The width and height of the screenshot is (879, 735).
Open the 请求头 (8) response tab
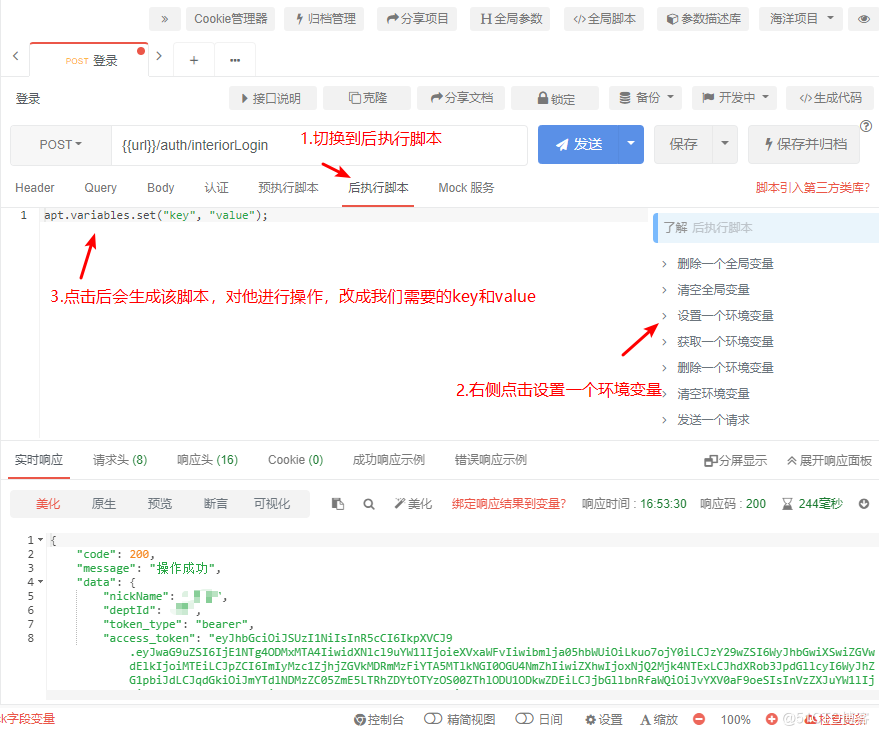(120, 460)
